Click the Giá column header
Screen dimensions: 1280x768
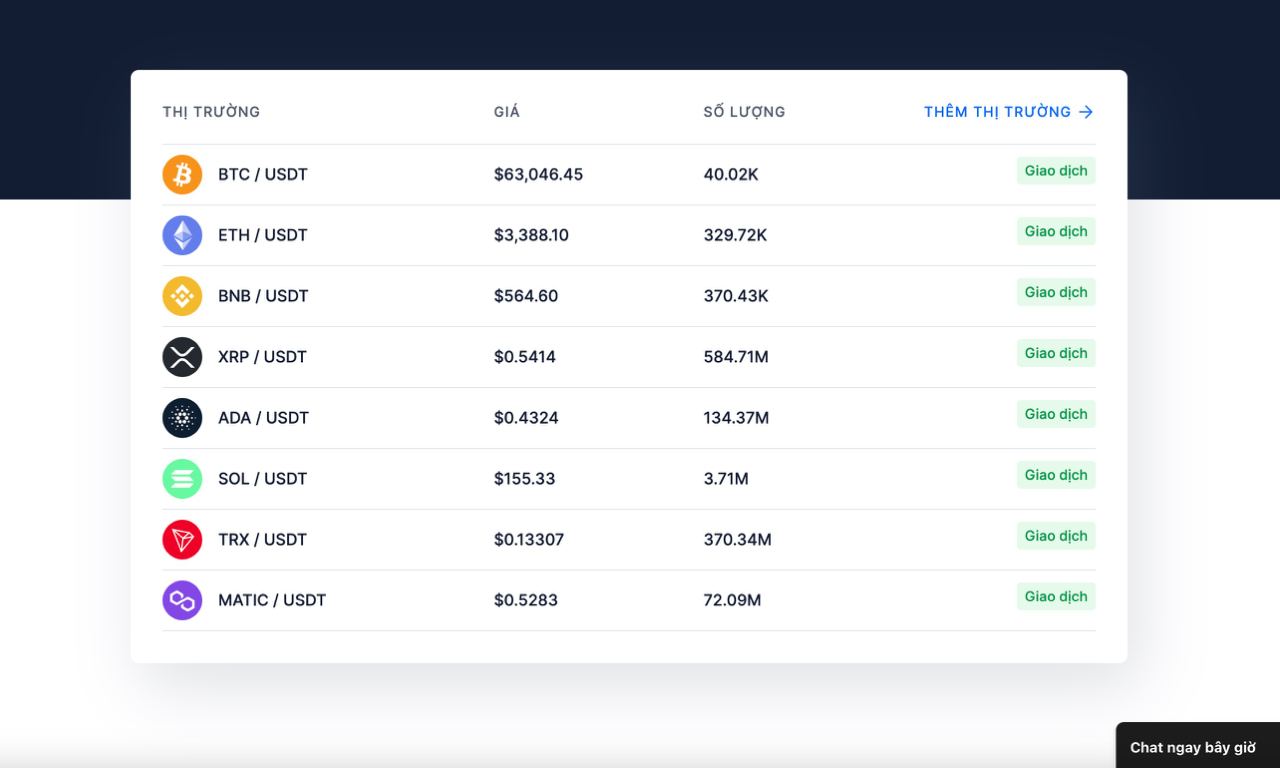pyautogui.click(x=507, y=112)
